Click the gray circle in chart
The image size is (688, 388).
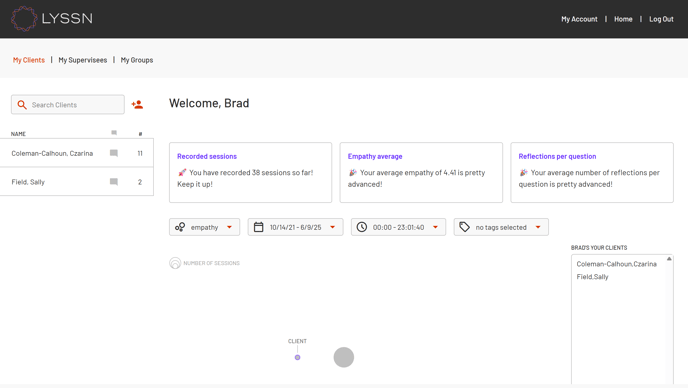tap(344, 357)
